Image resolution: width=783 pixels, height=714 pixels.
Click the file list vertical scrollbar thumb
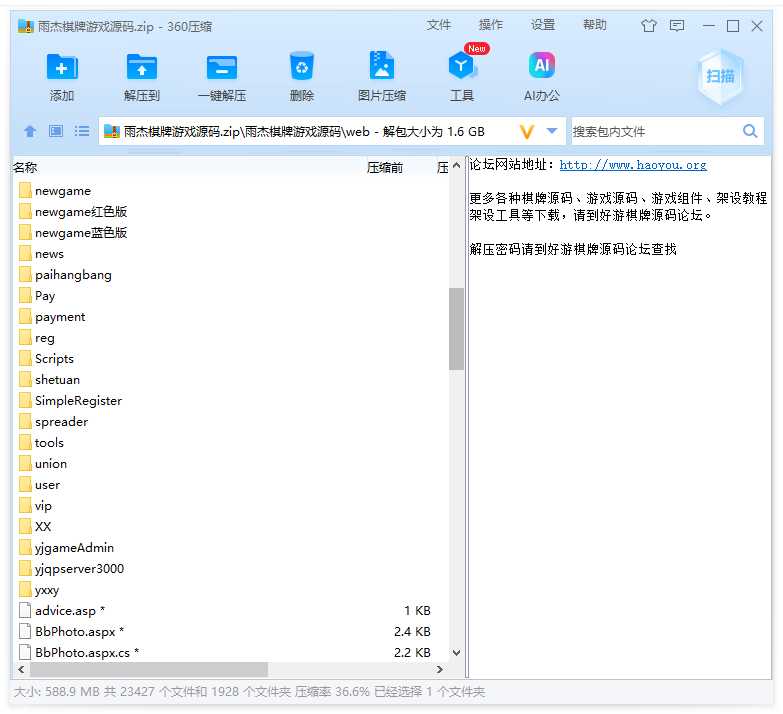456,329
